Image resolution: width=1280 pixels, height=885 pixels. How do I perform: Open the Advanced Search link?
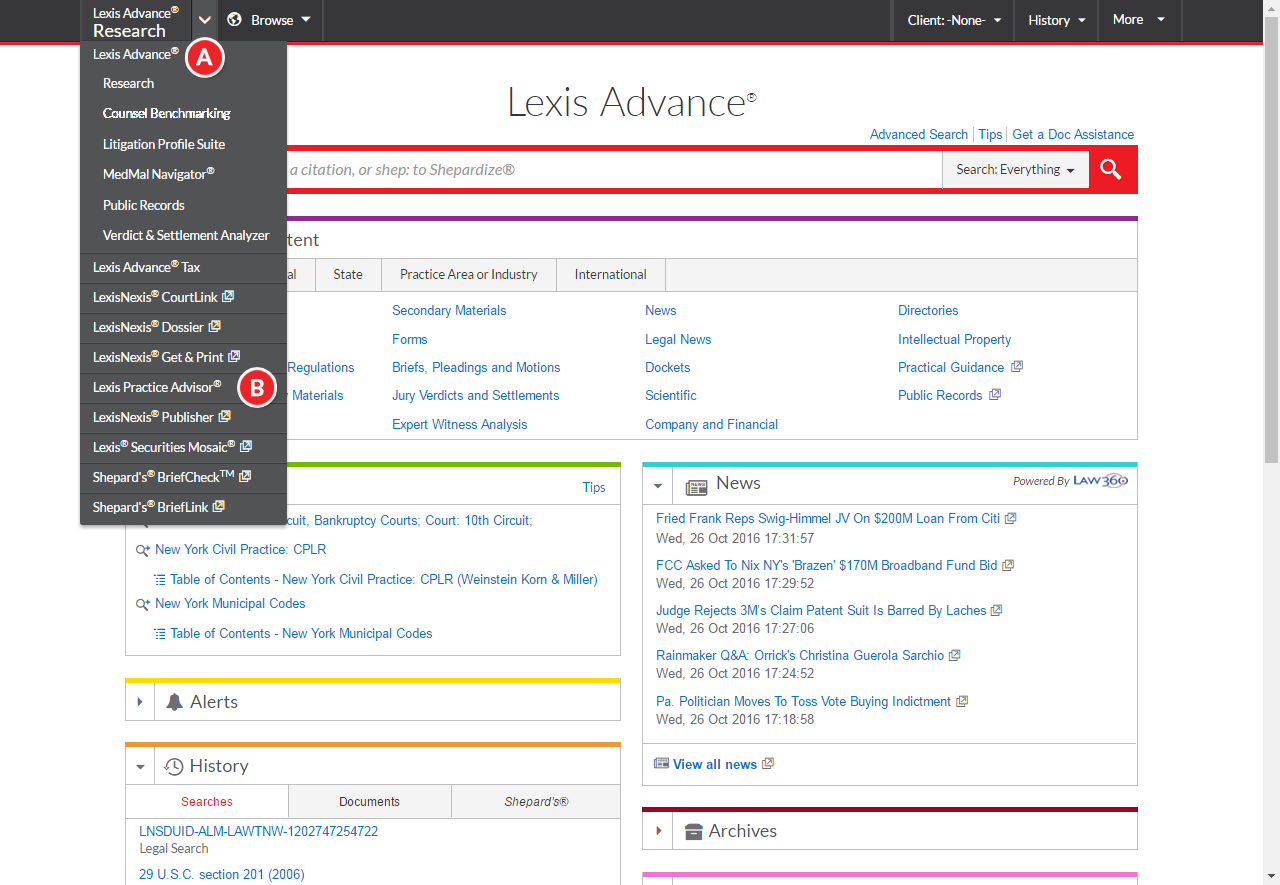(x=918, y=134)
